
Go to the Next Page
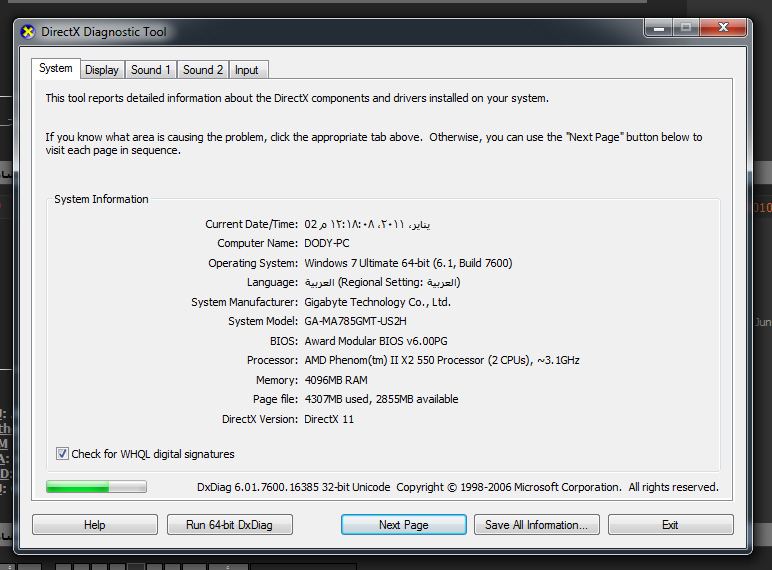404,525
